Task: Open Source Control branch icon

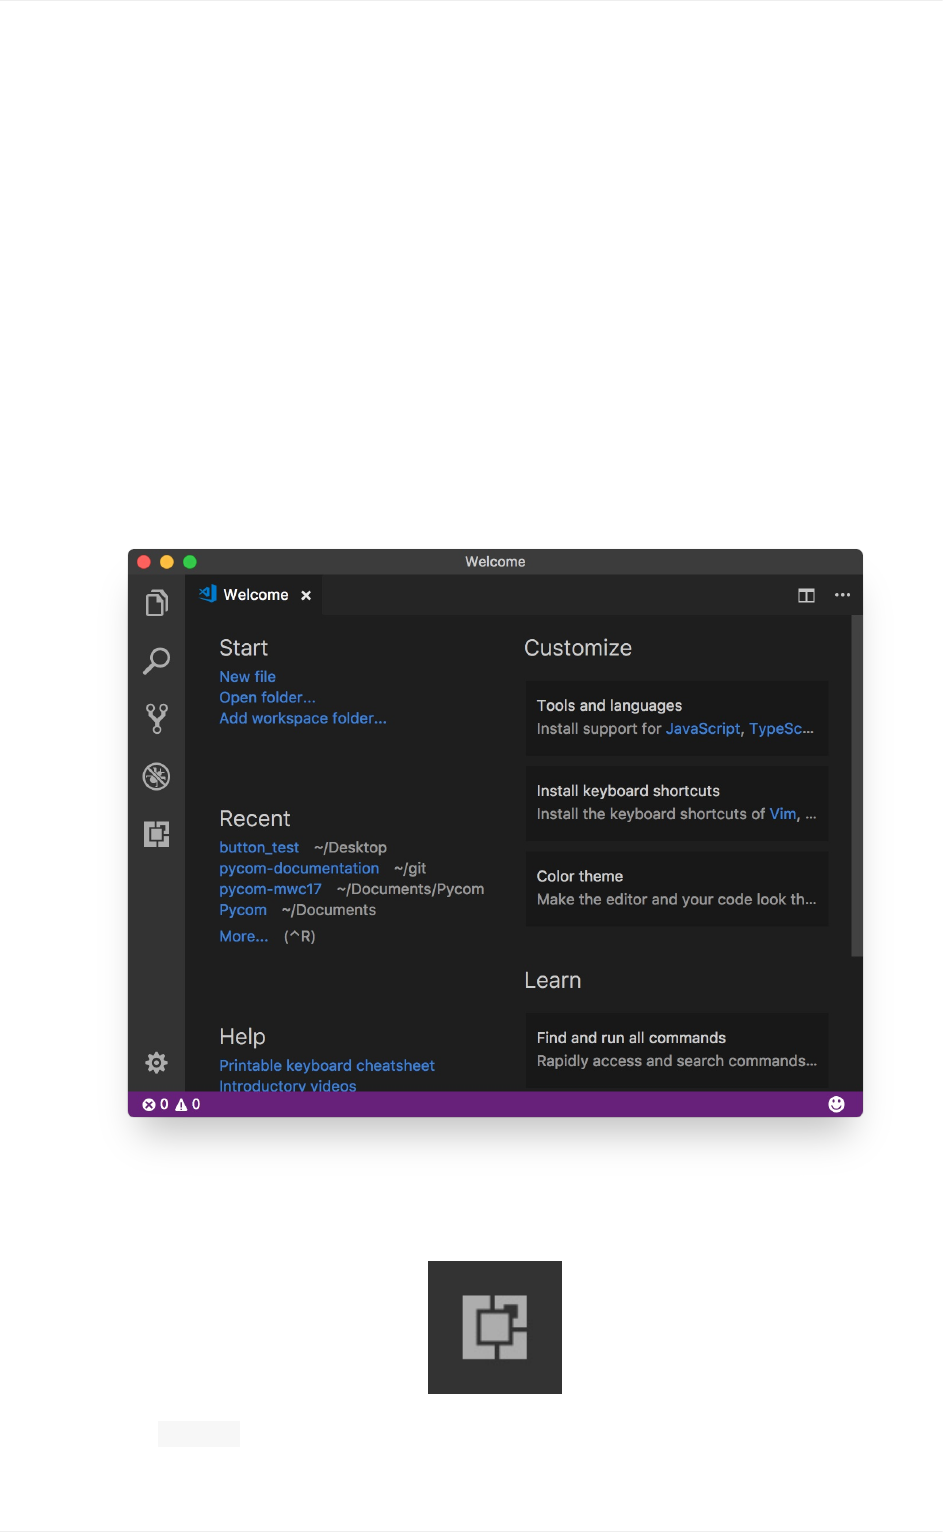Action: click(x=157, y=718)
